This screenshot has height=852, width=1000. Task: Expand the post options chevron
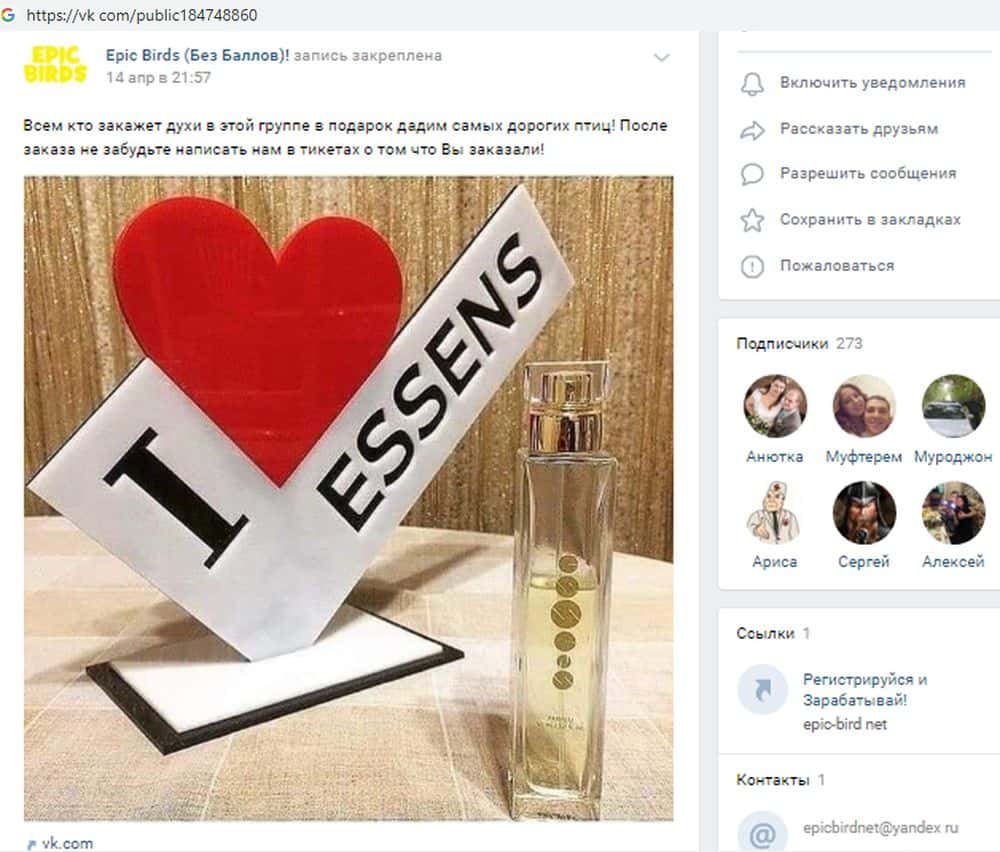(x=661, y=58)
